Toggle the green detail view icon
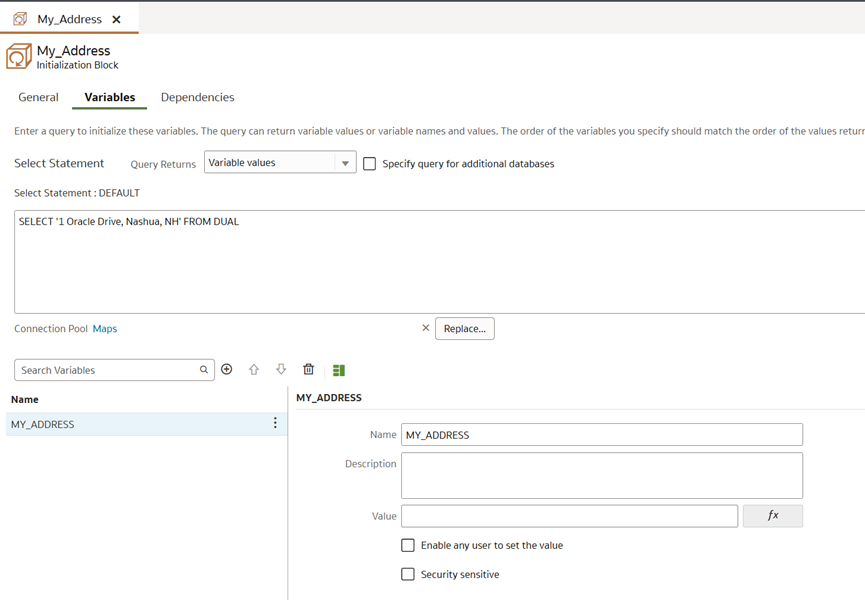The image size is (865, 600). 338,369
